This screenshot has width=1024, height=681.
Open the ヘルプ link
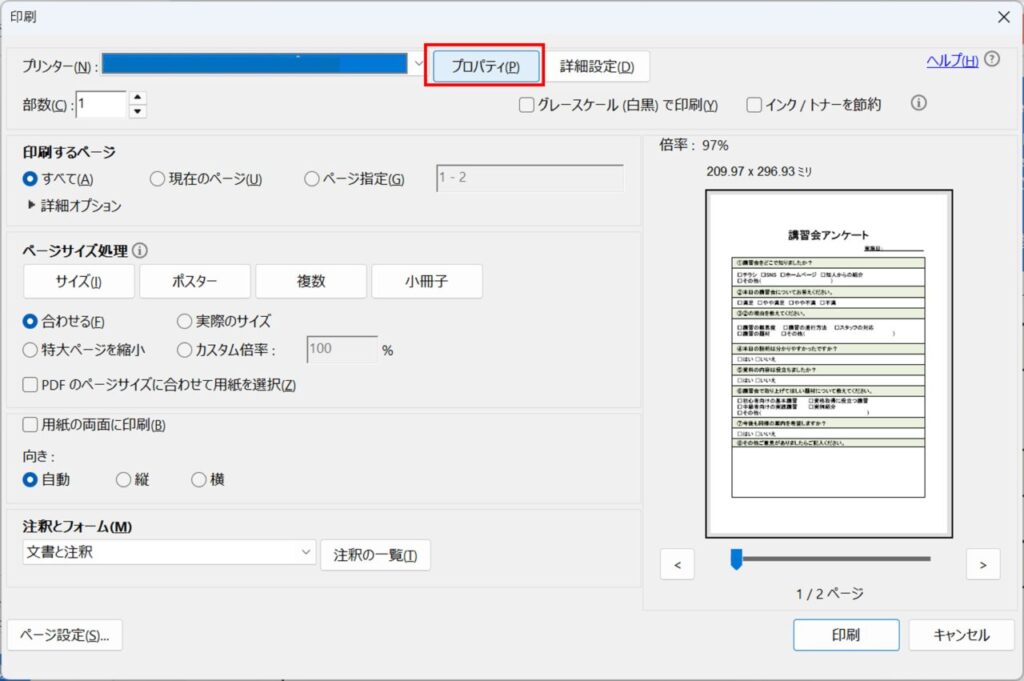(x=952, y=61)
